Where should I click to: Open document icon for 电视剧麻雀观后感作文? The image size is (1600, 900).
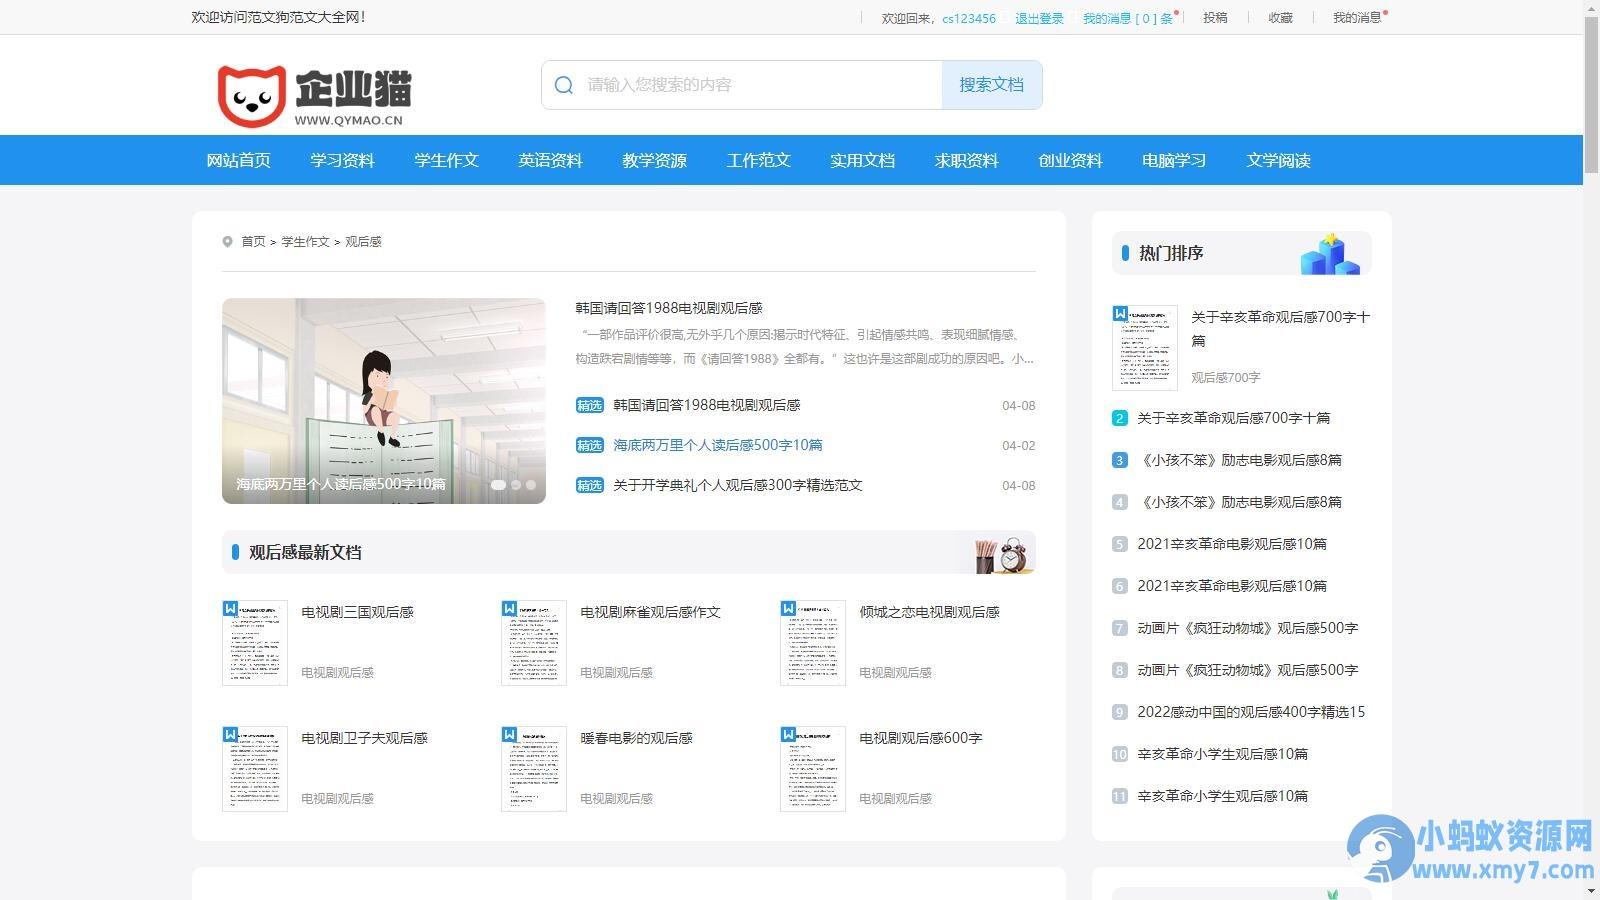pos(534,643)
